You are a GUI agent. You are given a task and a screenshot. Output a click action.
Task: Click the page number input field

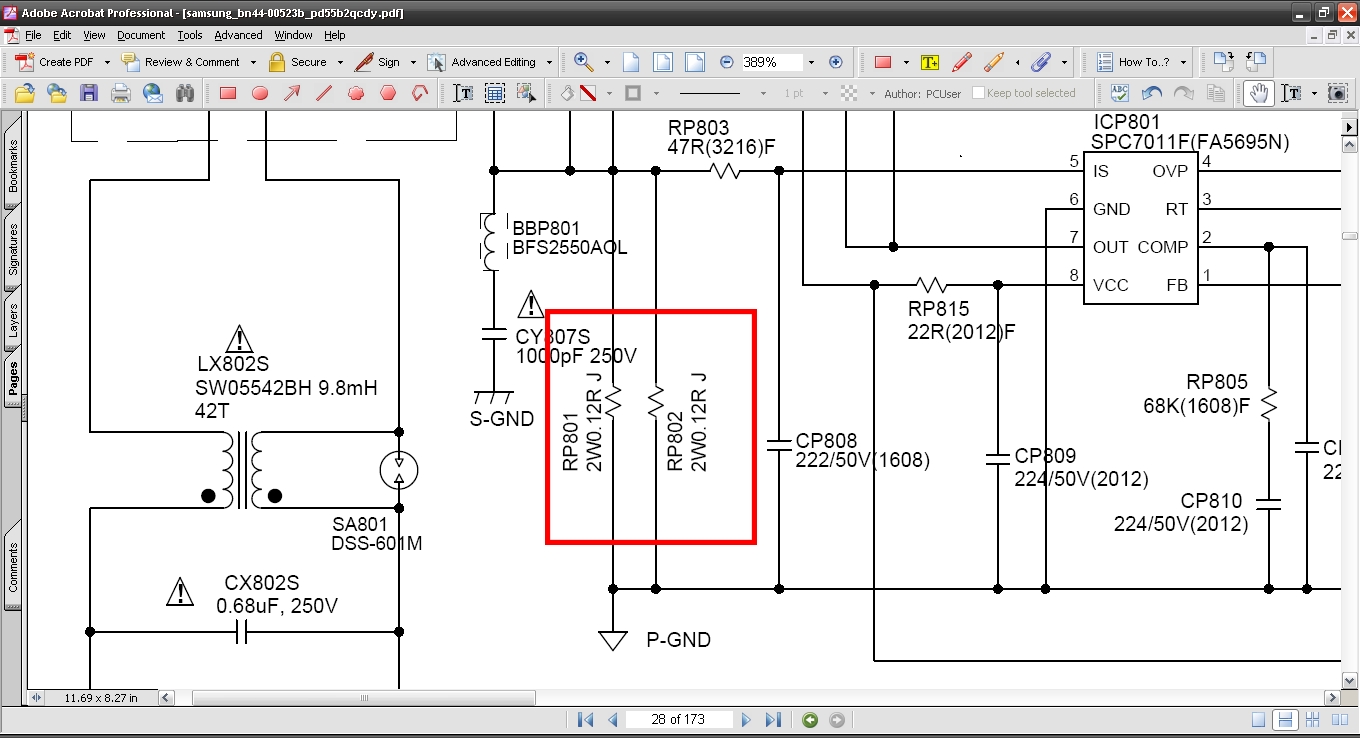(678, 720)
